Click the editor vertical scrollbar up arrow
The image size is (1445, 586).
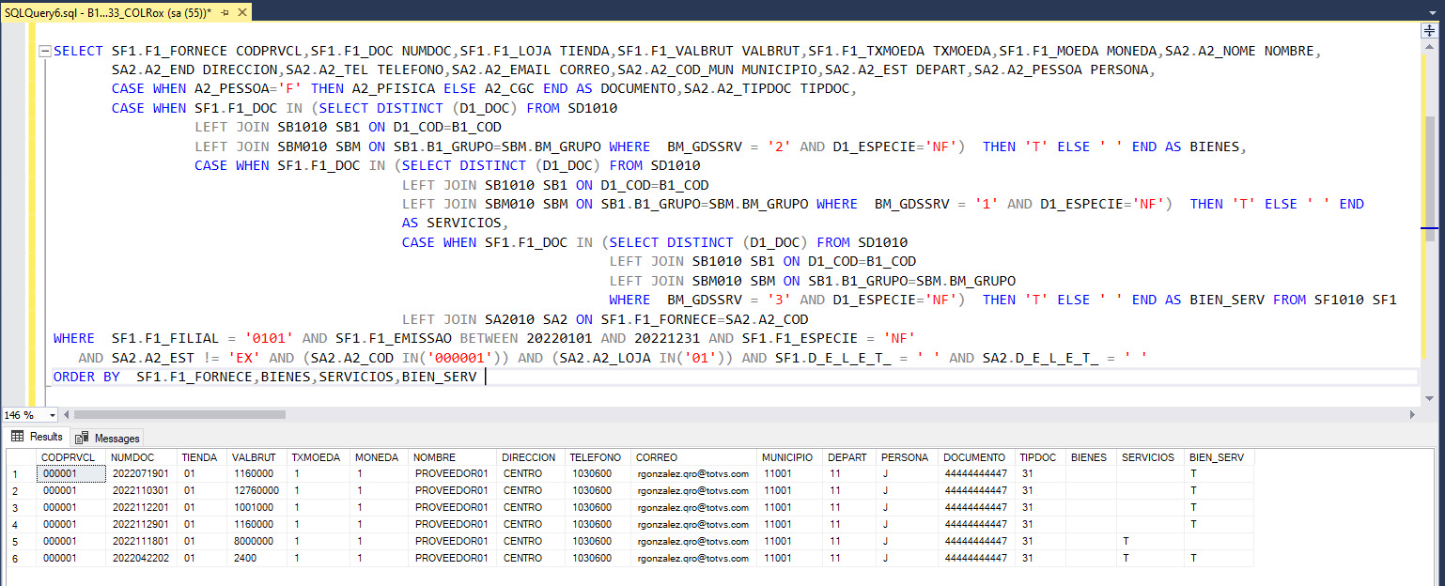coord(1429,46)
